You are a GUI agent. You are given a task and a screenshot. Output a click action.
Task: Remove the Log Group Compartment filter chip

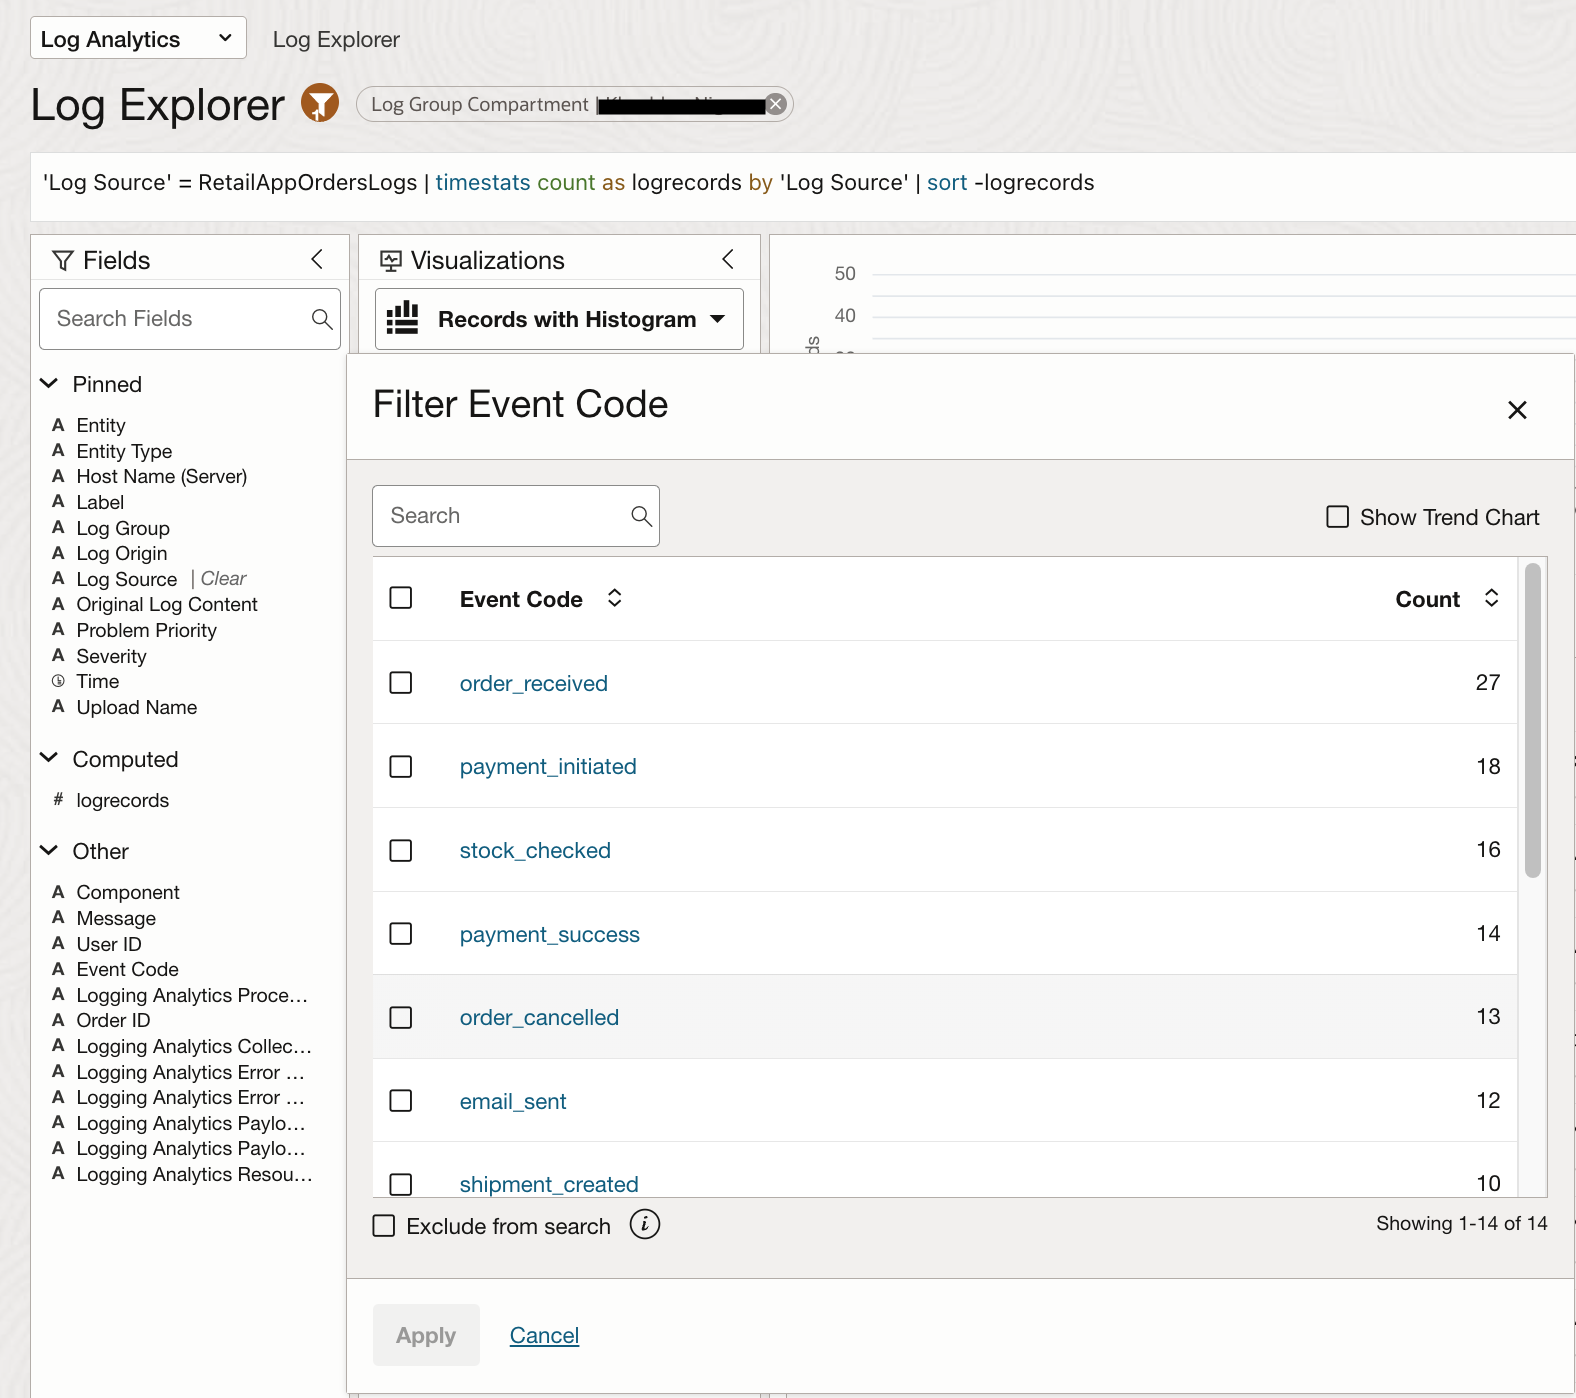[x=776, y=104]
